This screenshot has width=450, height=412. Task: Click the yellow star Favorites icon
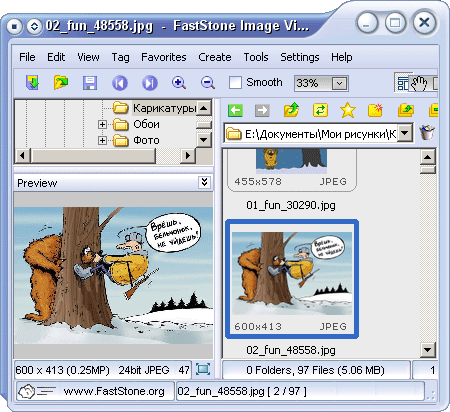click(347, 110)
